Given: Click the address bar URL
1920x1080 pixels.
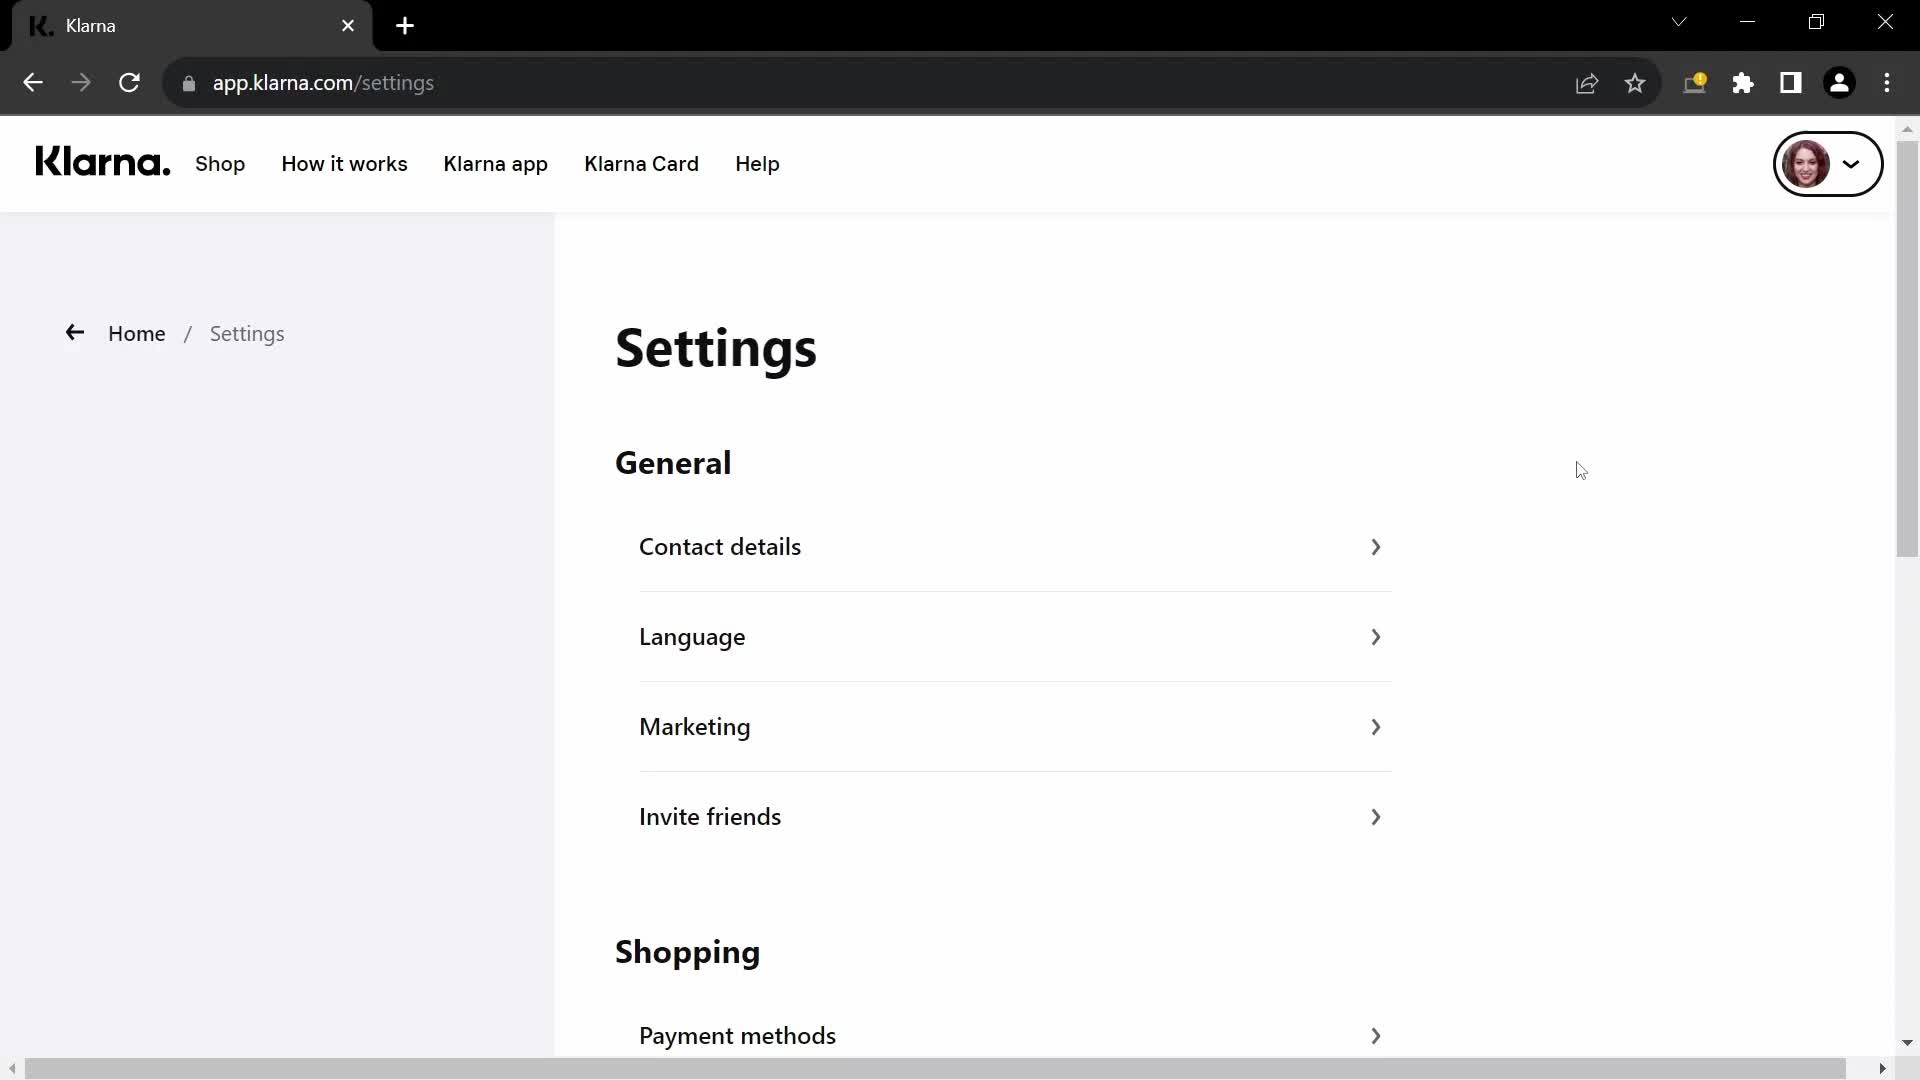Looking at the screenshot, I should (323, 83).
